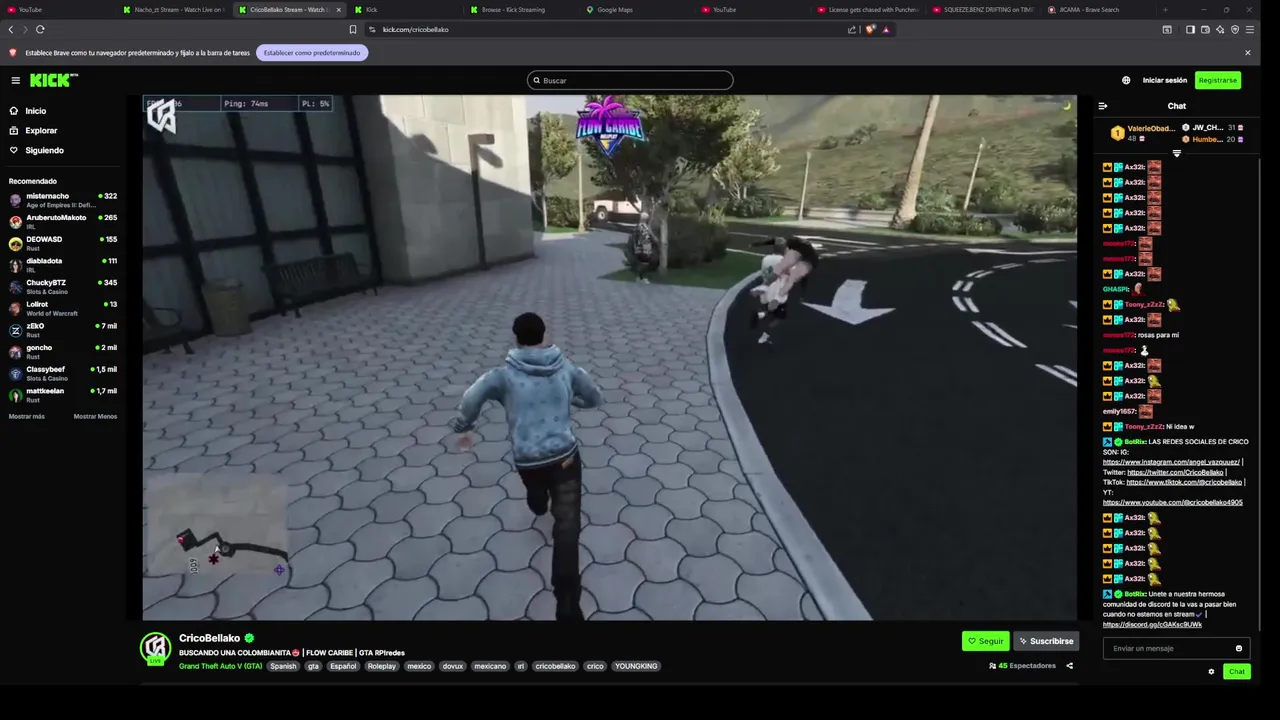Set Brave as default via Establecer como predeterminado
The image size is (1280, 720).
(x=312, y=52)
